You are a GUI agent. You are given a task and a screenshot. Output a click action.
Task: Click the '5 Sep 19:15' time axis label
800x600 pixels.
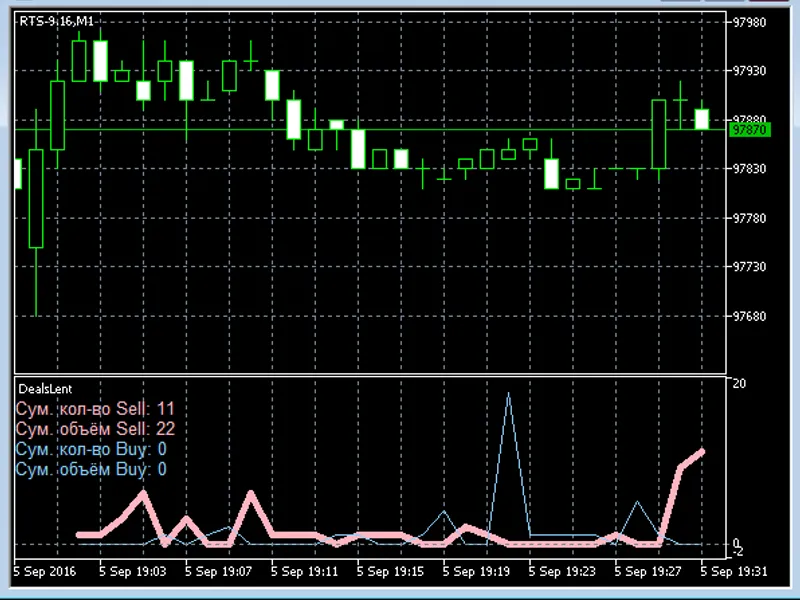(x=390, y=571)
